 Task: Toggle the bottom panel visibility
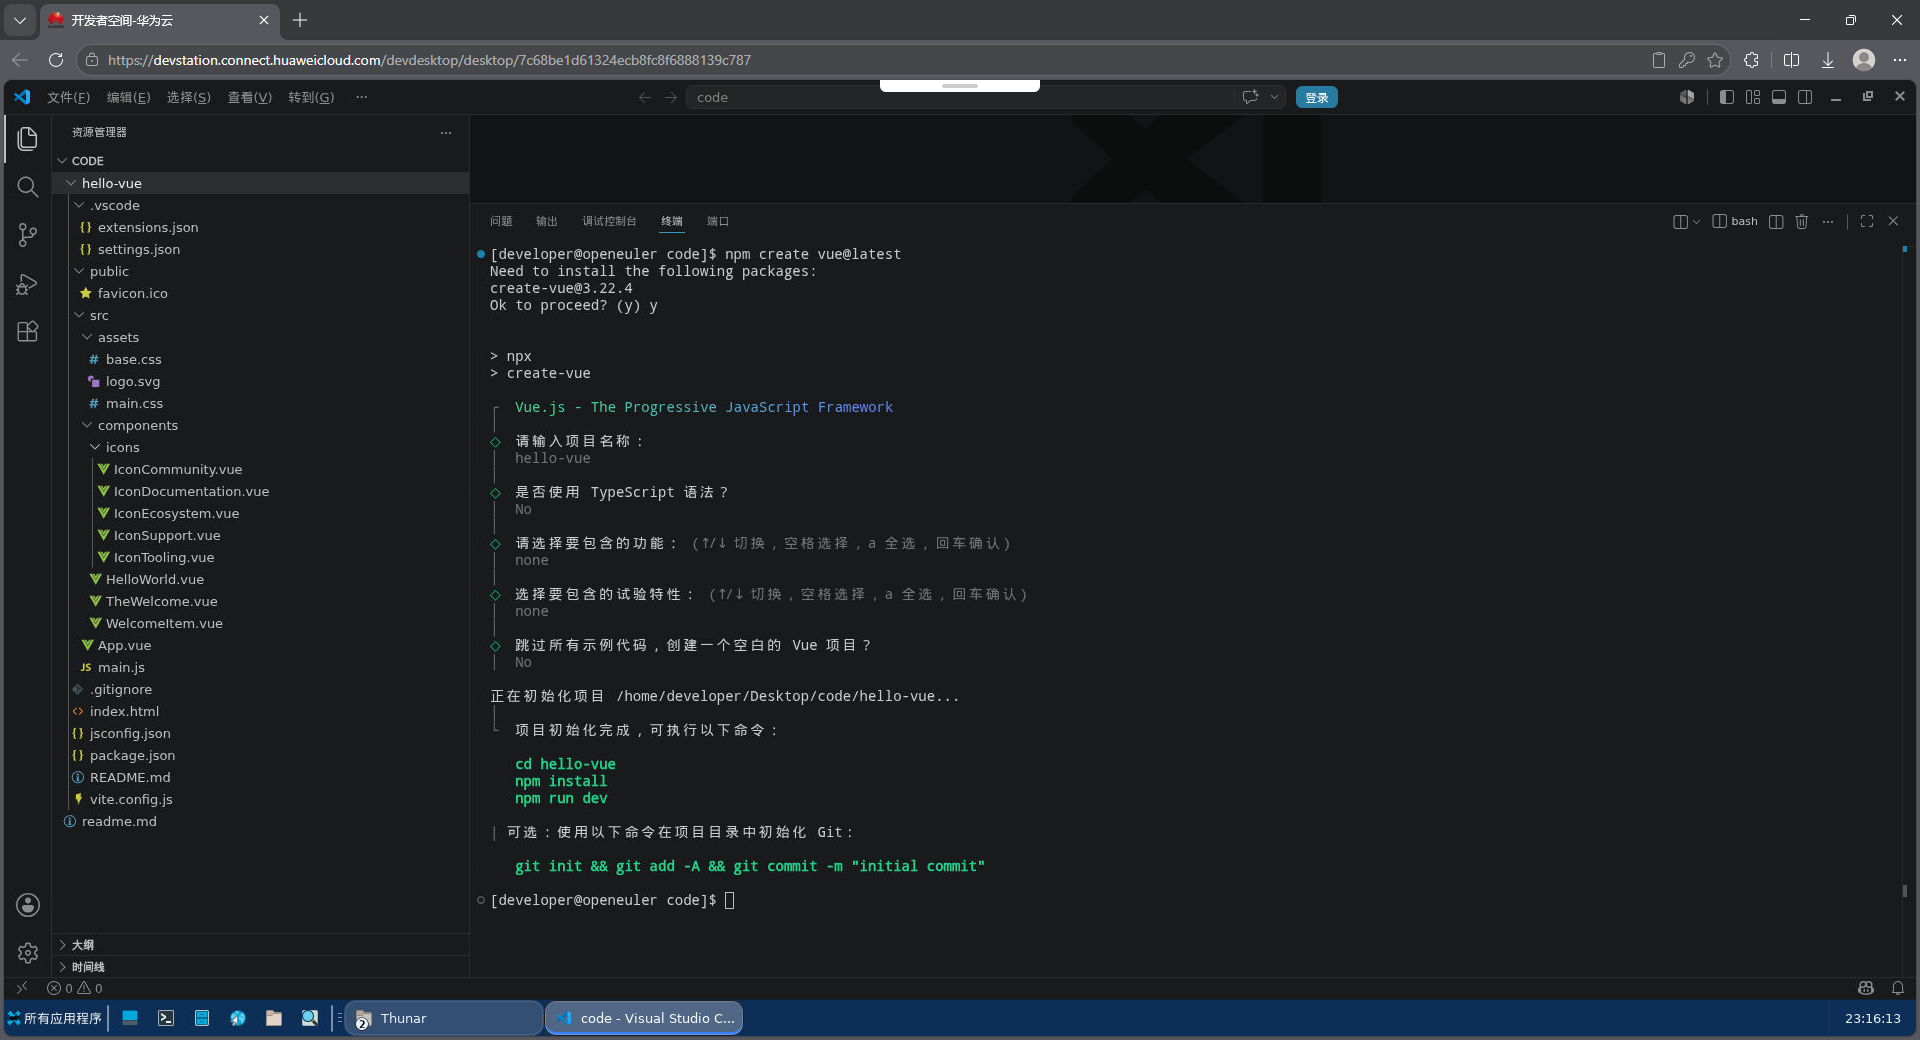point(1779,97)
